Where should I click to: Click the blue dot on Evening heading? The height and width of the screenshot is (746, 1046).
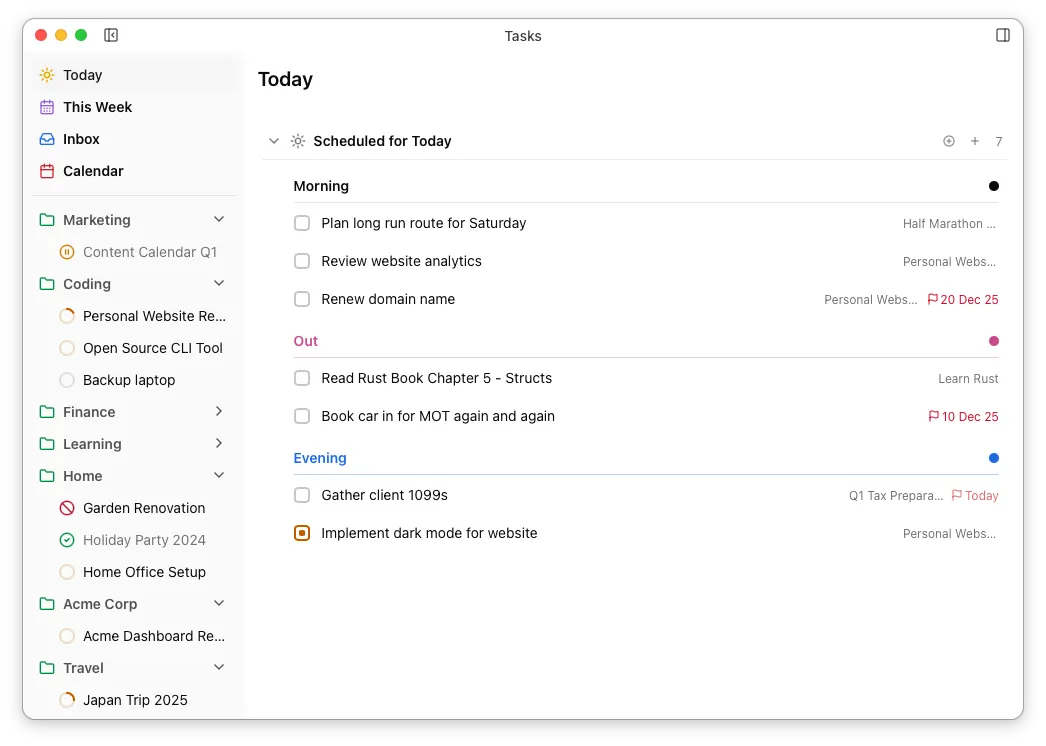(994, 458)
